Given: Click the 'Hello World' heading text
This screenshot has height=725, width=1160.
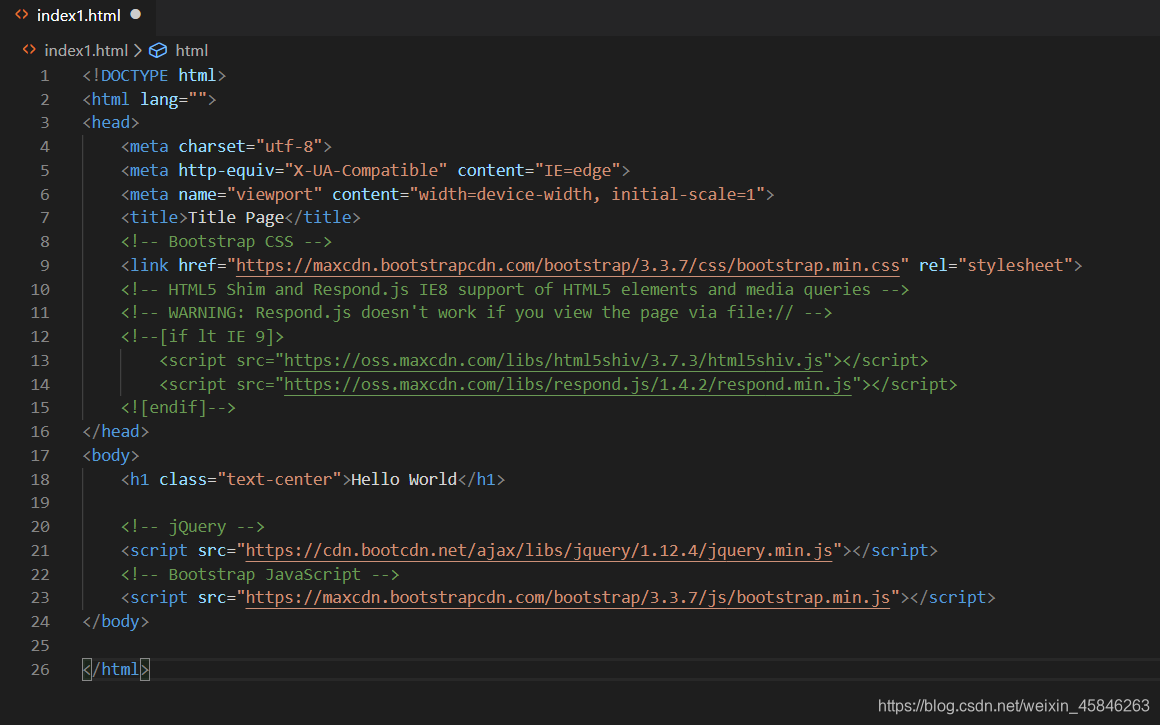Looking at the screenshot, I should [404, 479].
